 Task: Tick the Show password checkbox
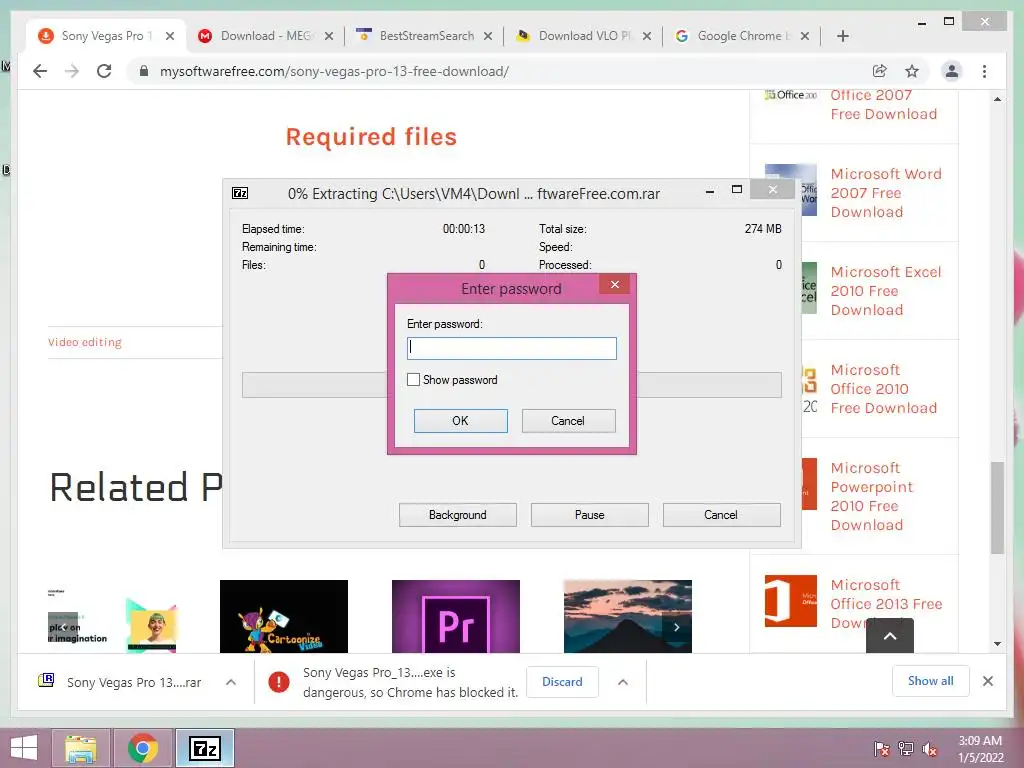(x=413, y=379)
